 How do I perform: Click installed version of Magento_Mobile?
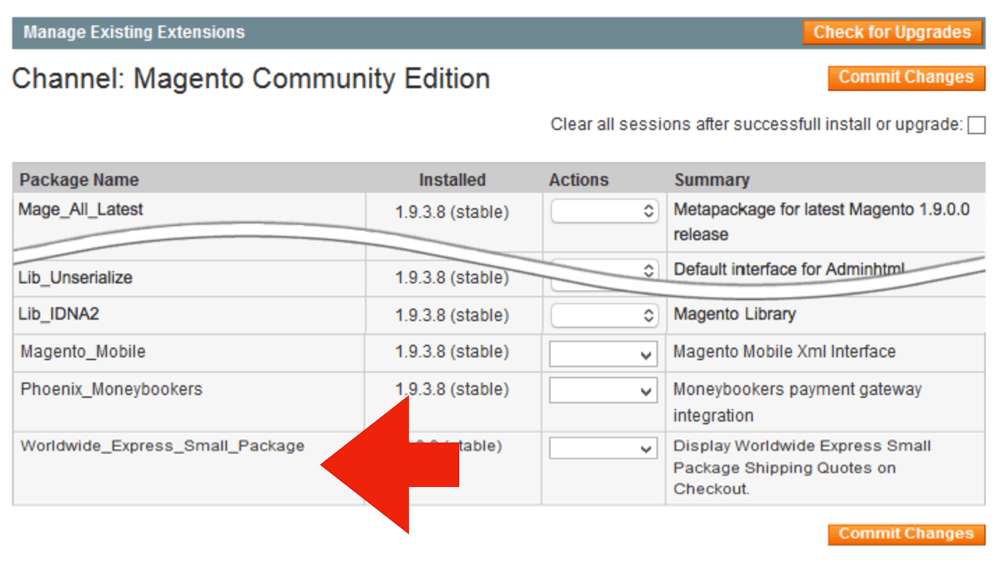(x=452, y=351)
